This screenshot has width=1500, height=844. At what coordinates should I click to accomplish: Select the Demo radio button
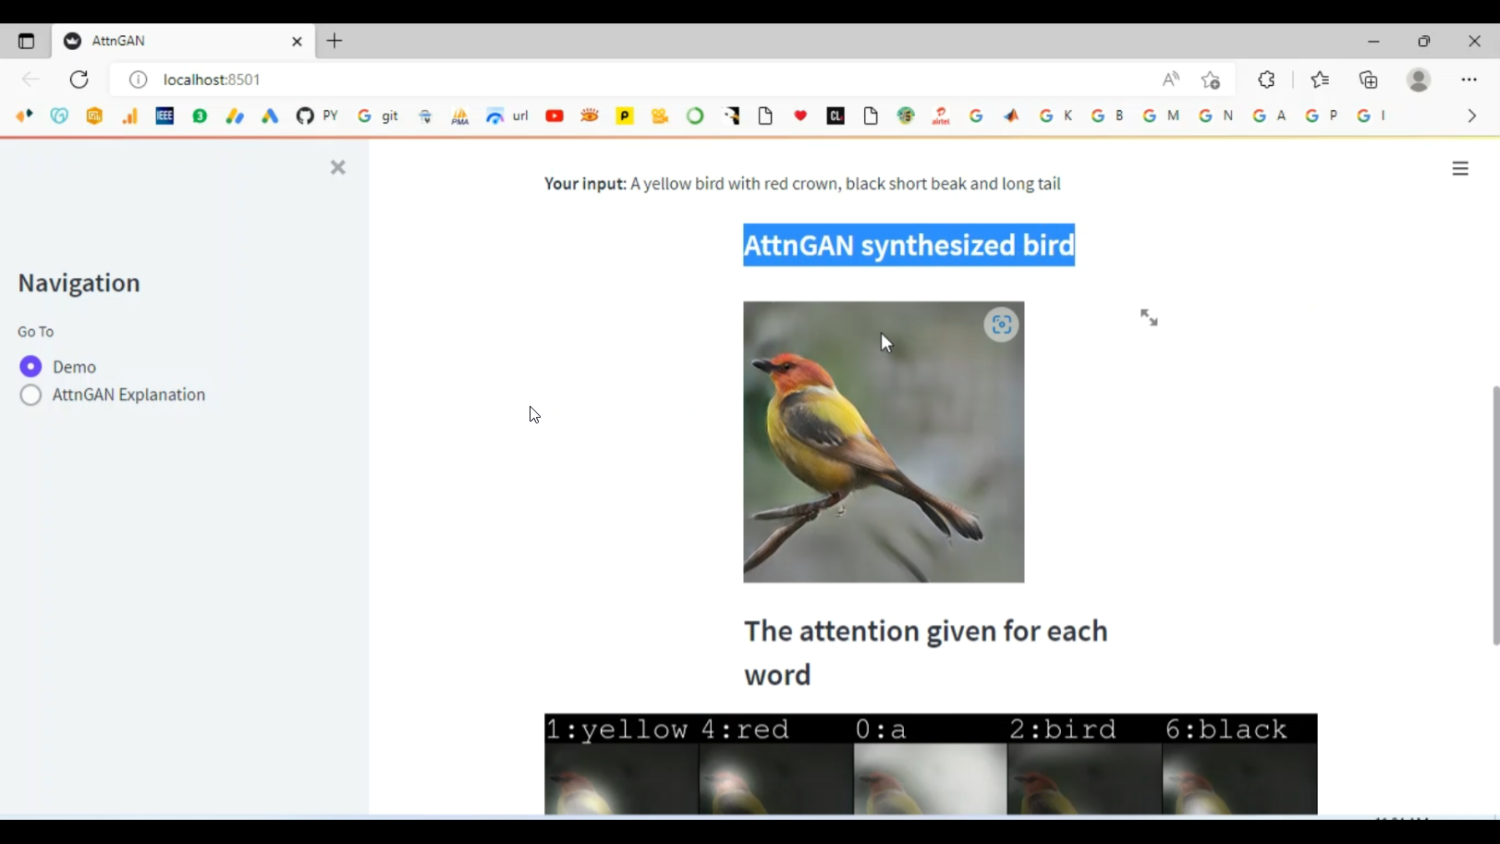(x=30, y=366)
